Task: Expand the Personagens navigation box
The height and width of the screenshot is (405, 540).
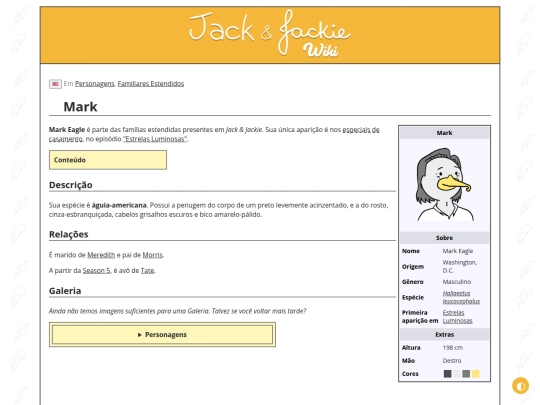Action: coord(162,335)
